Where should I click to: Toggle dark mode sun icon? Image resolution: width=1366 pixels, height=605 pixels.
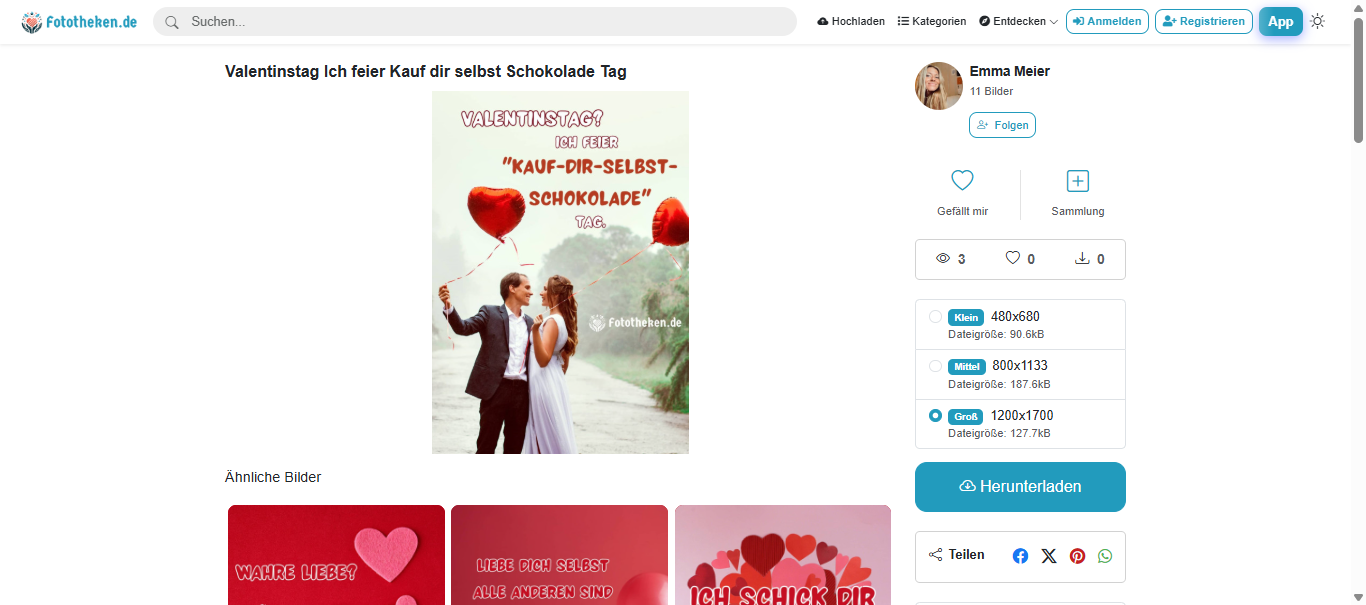(1318, 21)
